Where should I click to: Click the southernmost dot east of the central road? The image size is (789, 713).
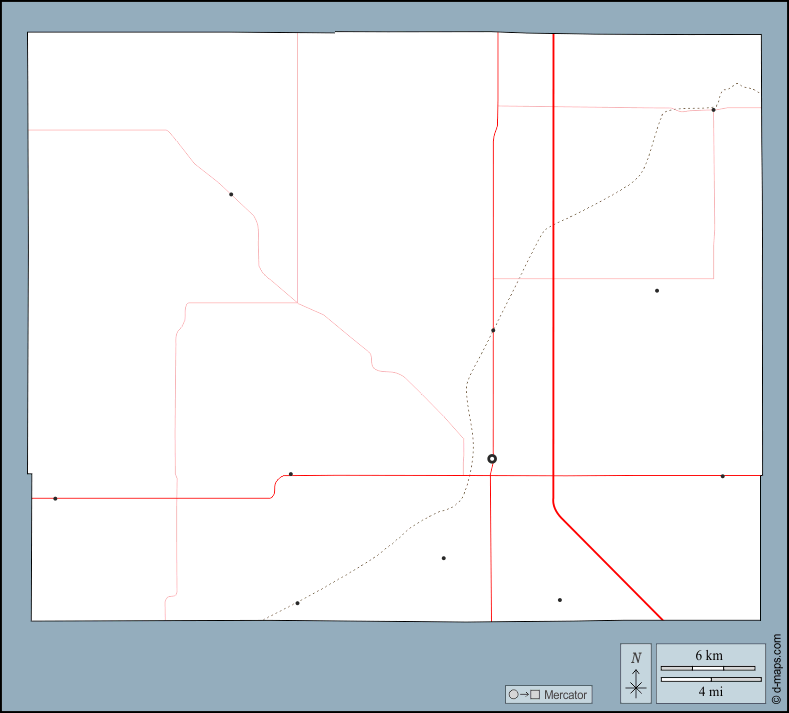click(x=560, y=600)
